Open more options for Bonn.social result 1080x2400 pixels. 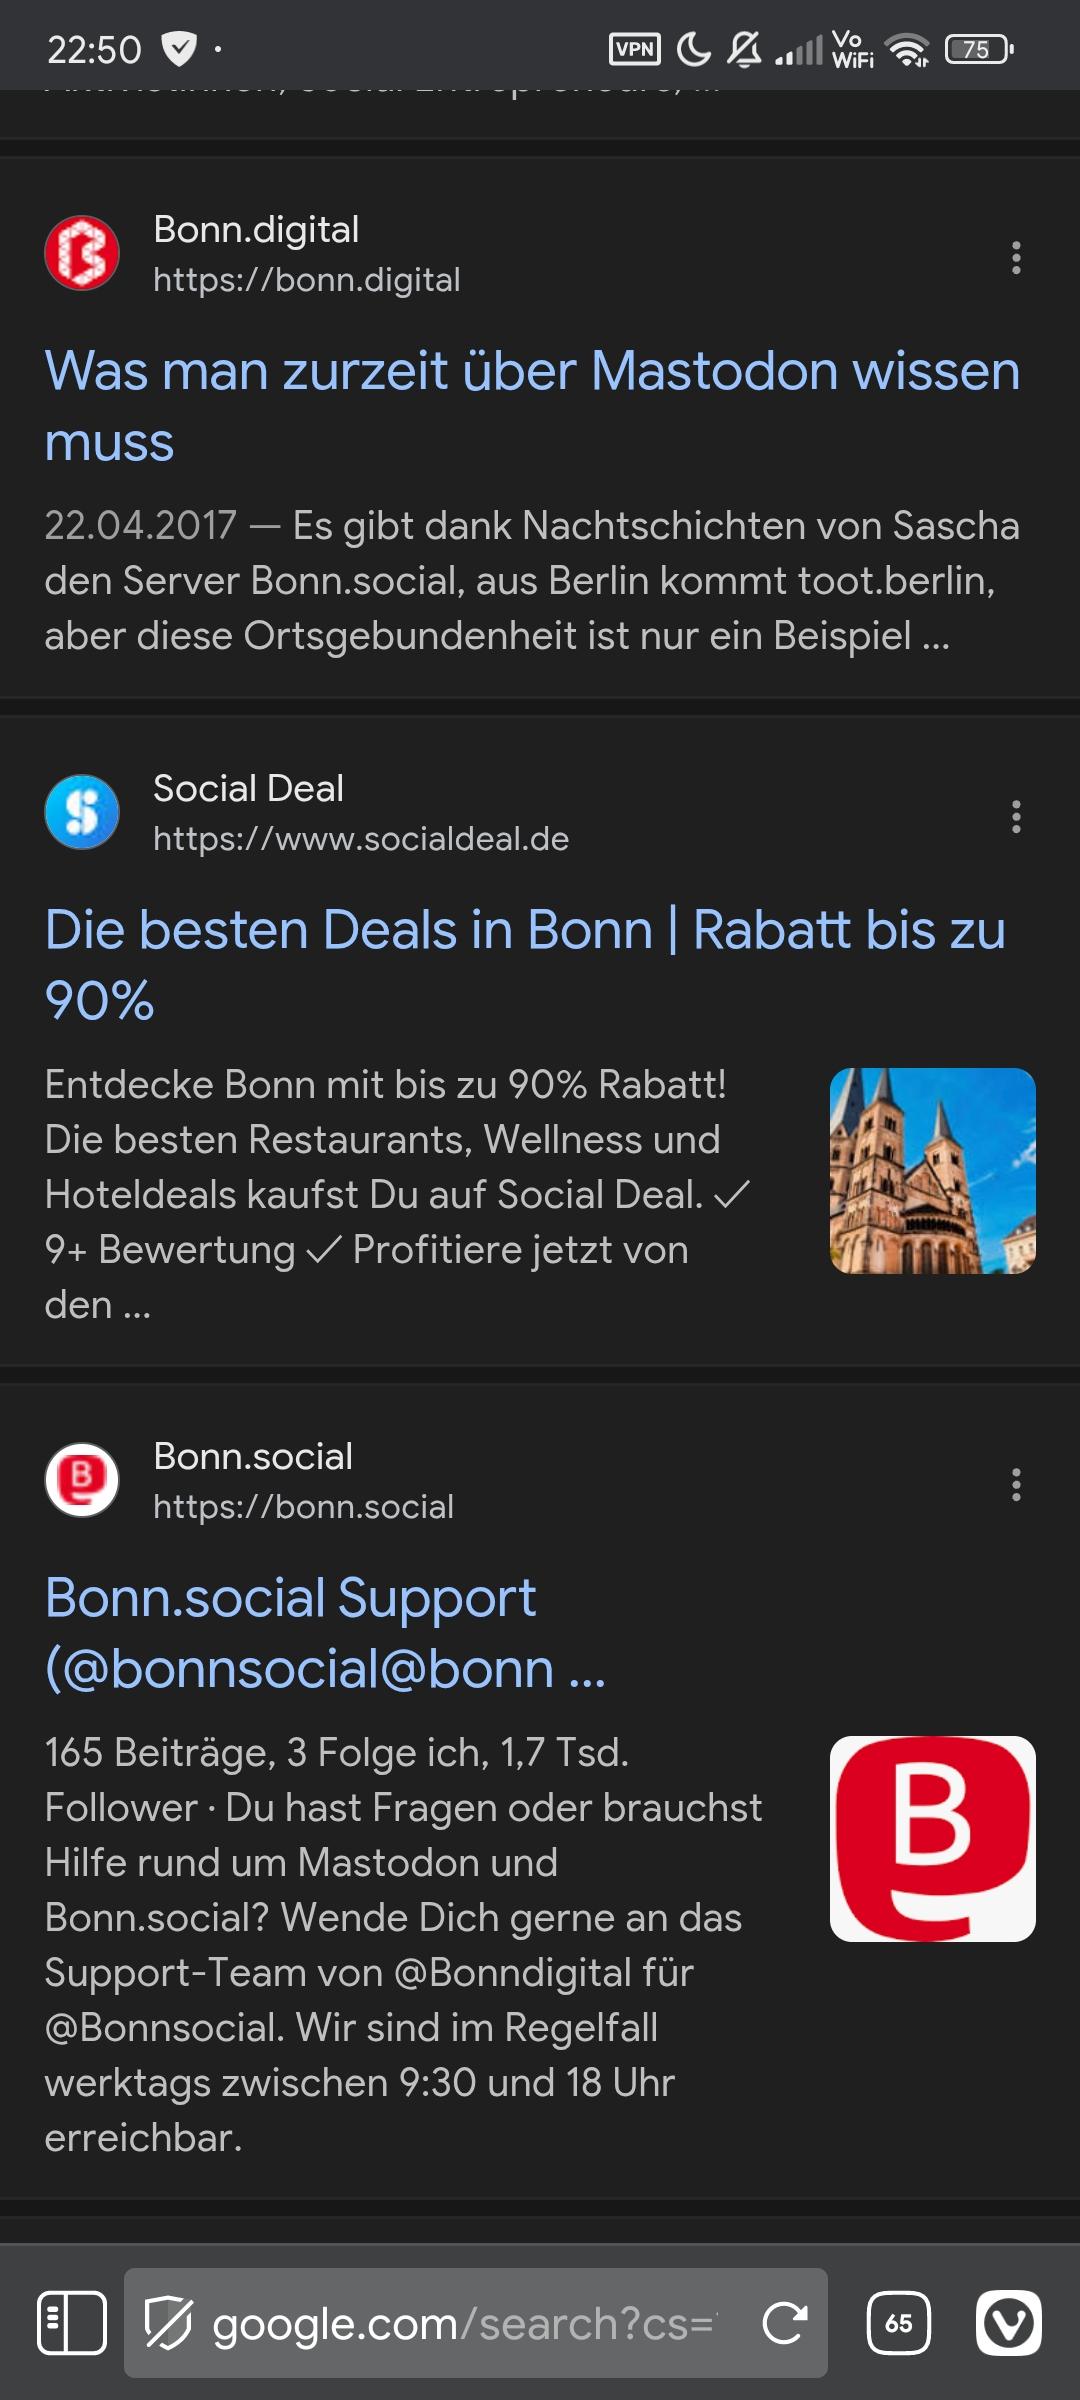click(x=1016, y=1485)
